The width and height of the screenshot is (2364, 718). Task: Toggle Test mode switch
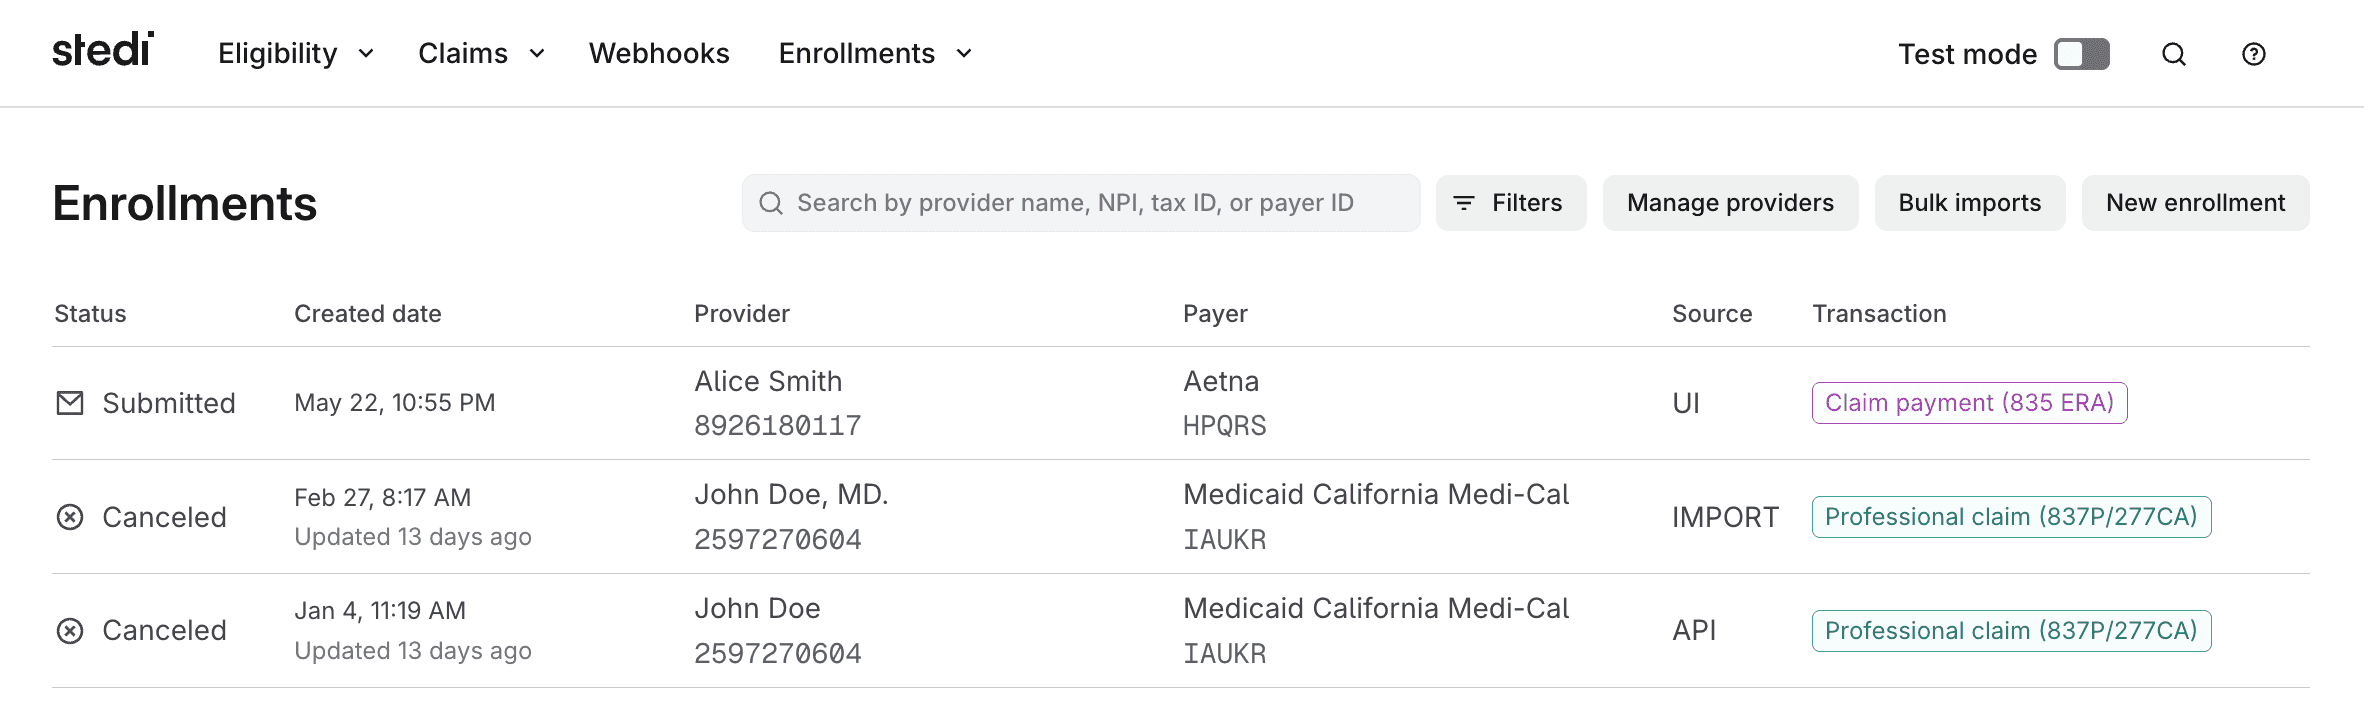[2082, 54]
